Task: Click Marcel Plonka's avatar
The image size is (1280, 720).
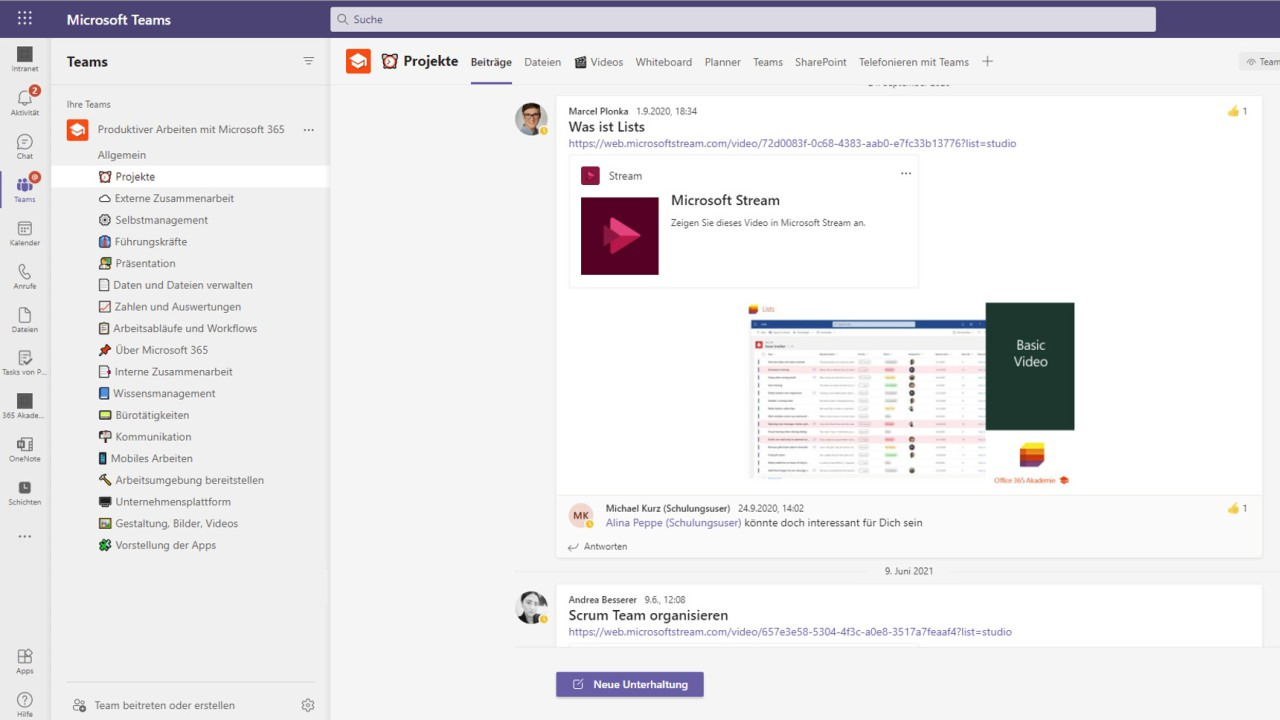Action: (x=531, y=119)
